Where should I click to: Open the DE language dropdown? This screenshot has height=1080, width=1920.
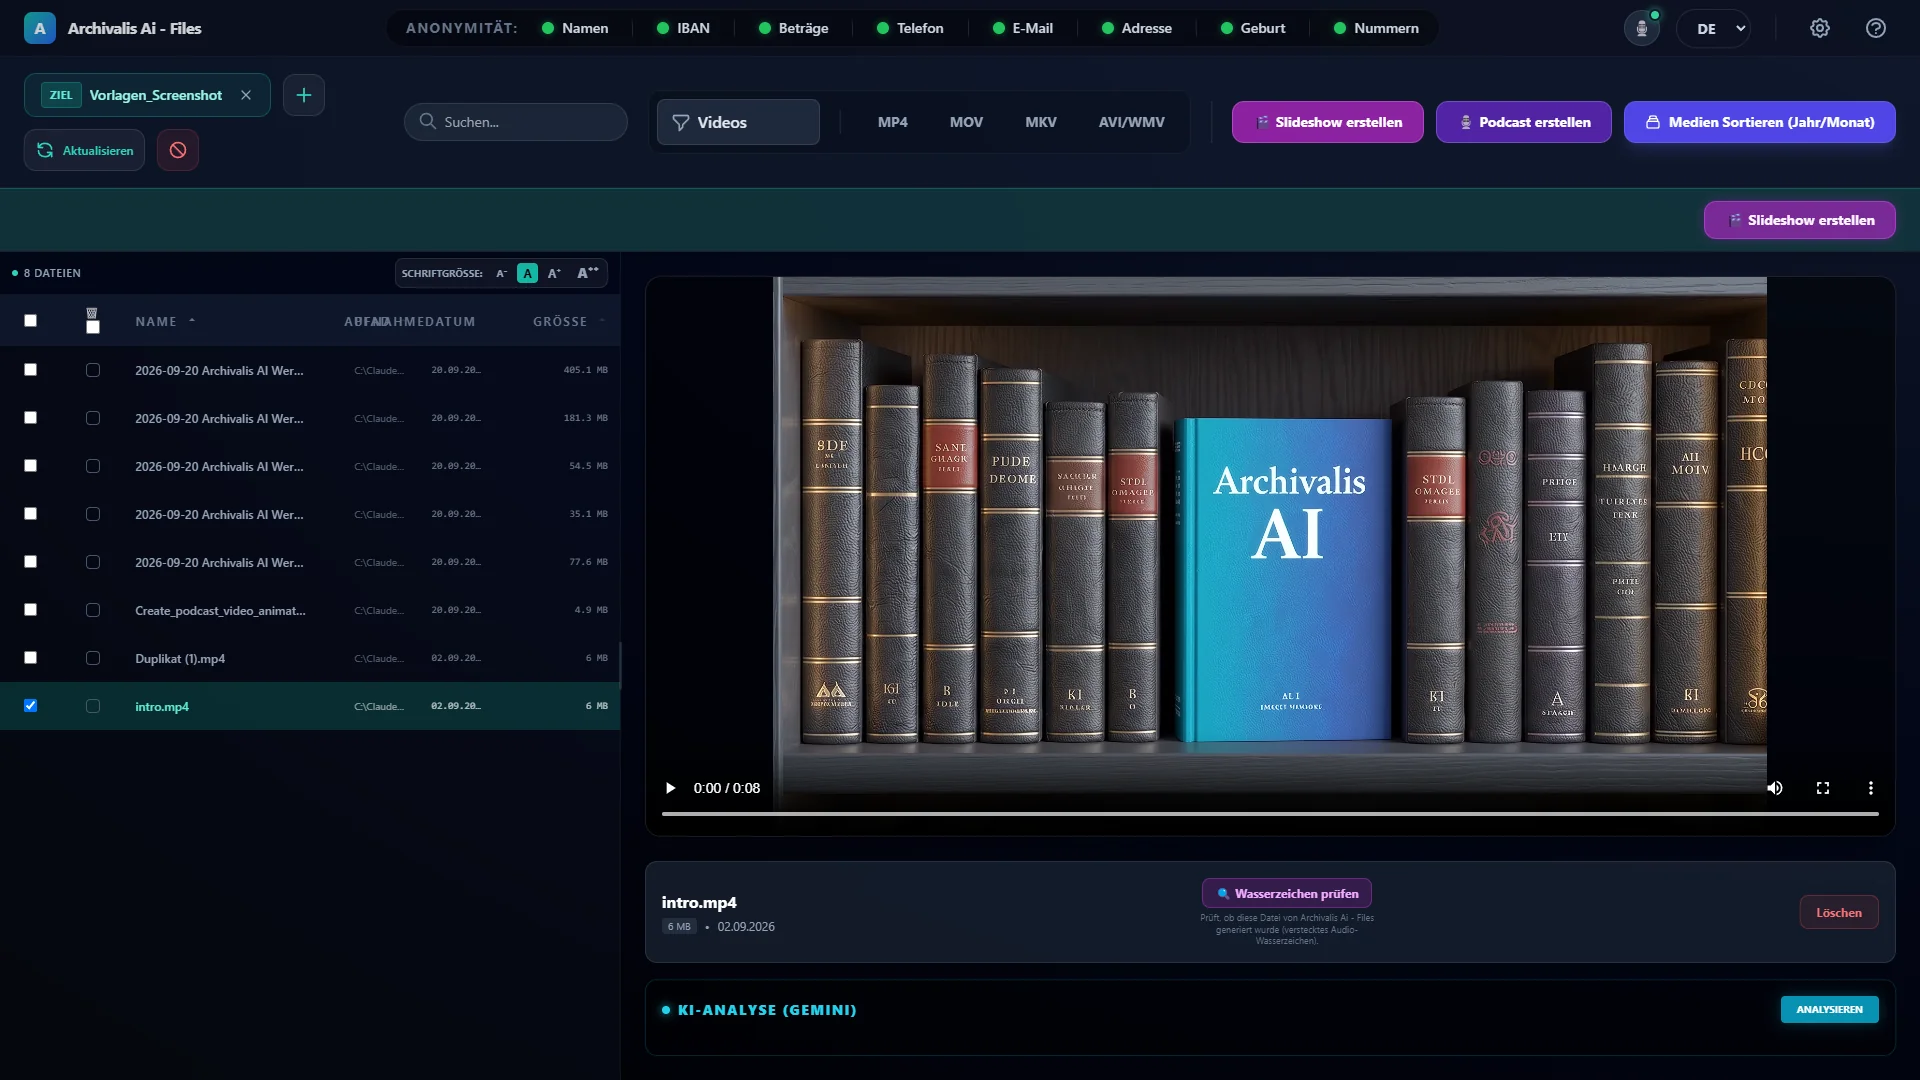coord(1714,28)
